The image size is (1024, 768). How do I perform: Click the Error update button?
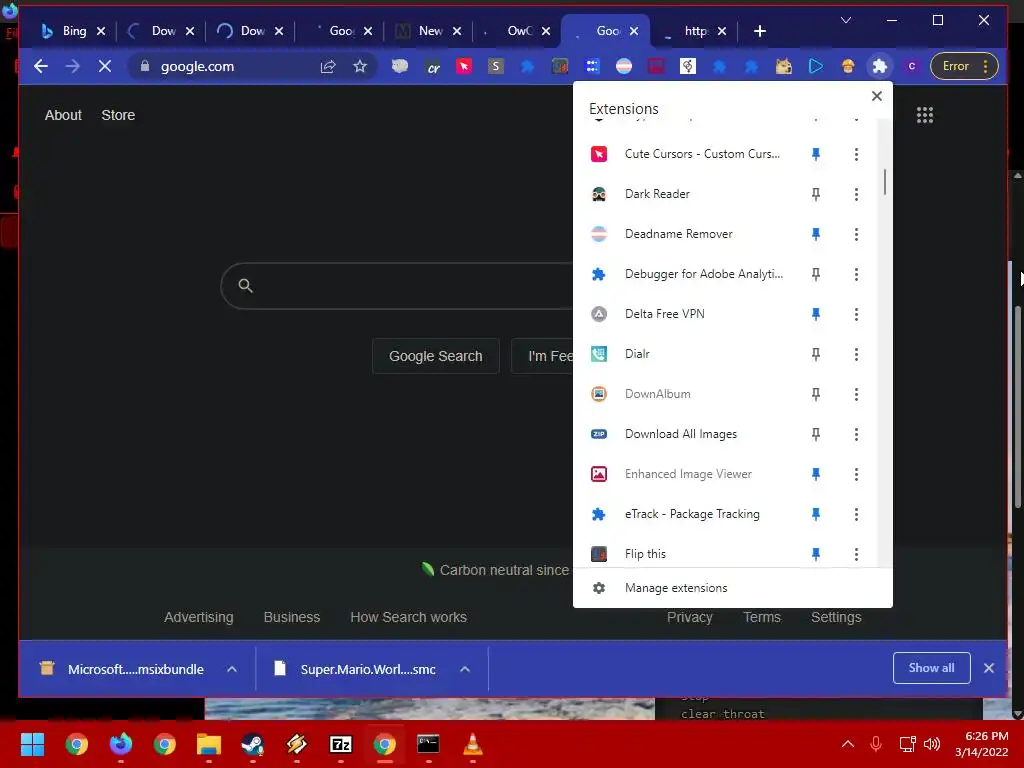(964, 66)
